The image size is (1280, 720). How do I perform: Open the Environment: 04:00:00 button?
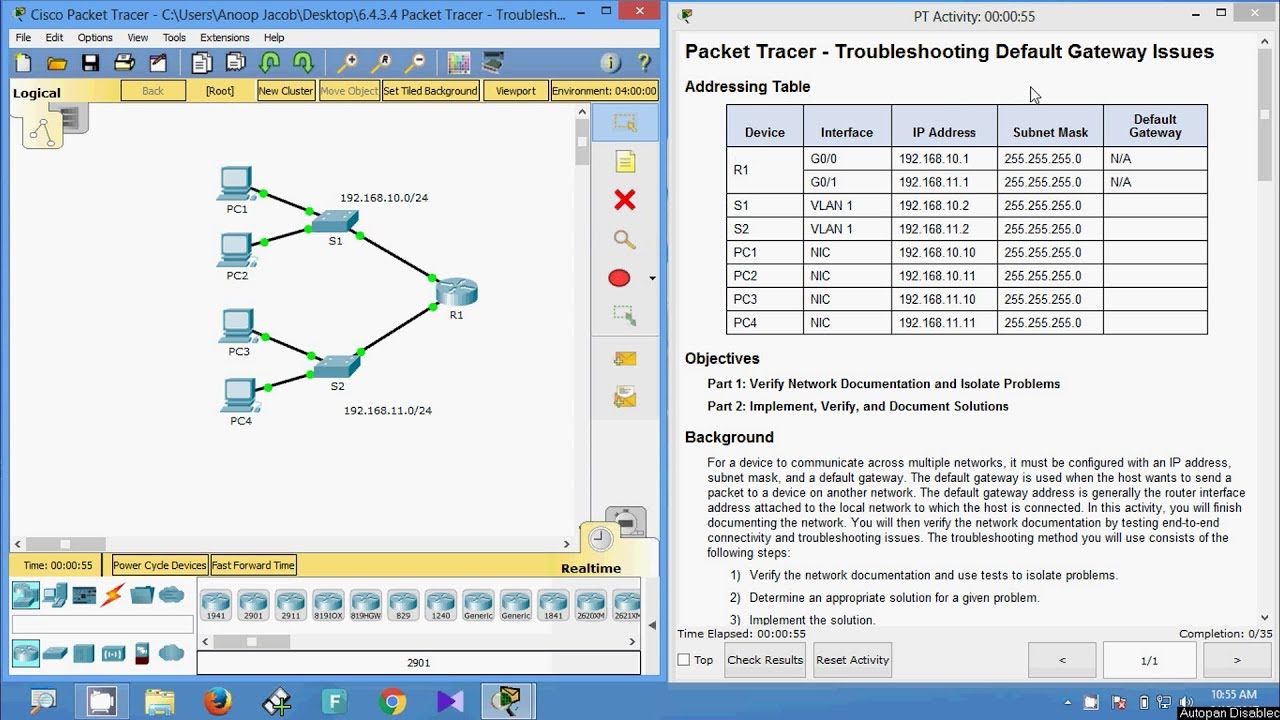tap(604, 91)
